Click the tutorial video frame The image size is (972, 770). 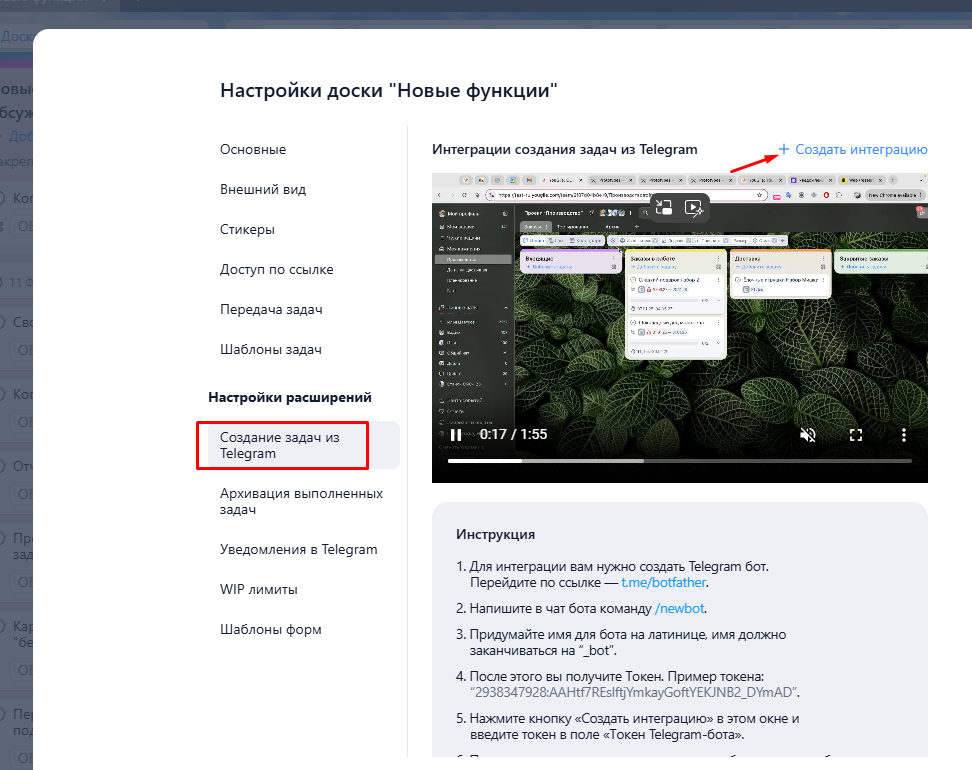tap(679, 328)
